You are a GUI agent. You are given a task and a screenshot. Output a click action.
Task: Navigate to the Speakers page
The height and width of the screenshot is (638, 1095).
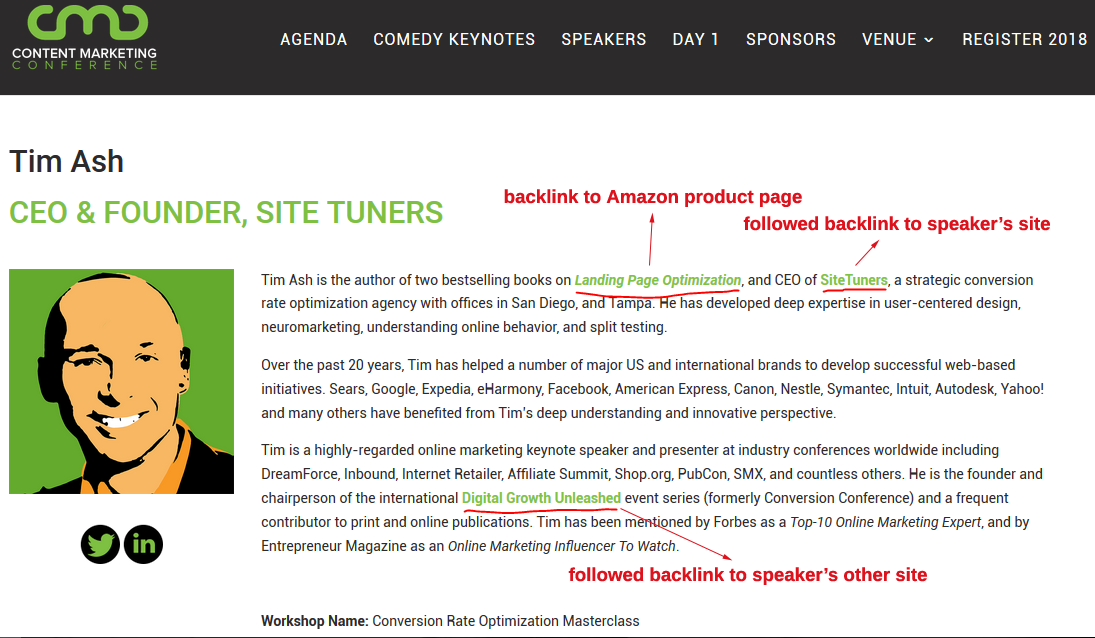tap(603, 40)
